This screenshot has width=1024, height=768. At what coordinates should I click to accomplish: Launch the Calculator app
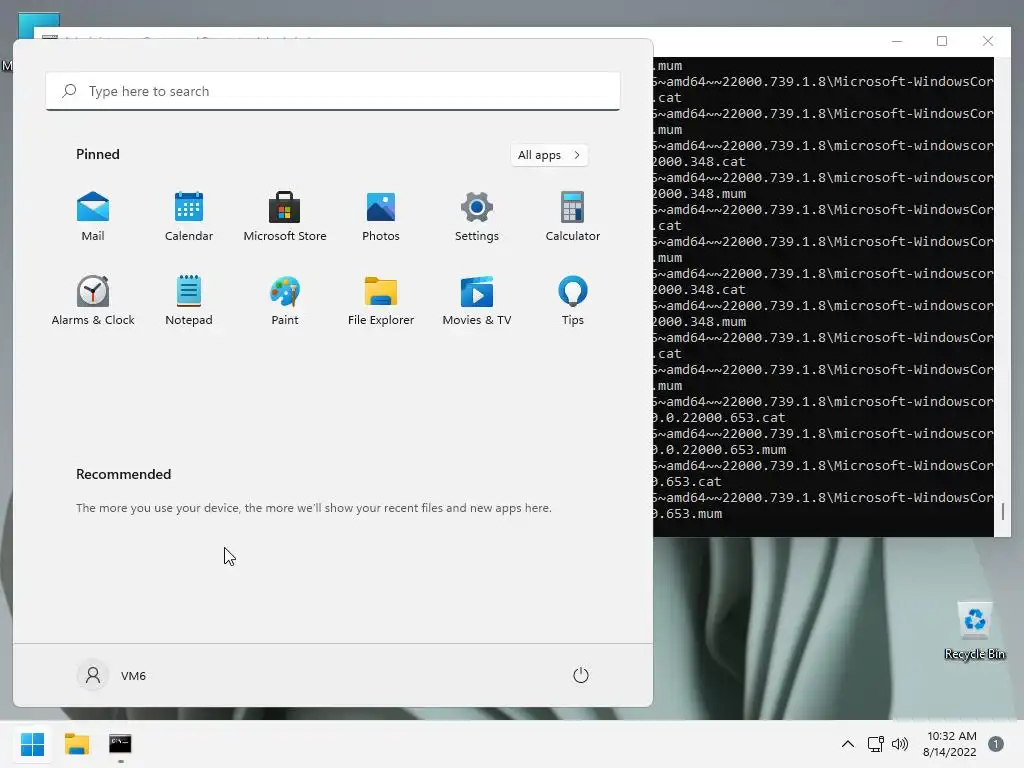coord(573,216)
